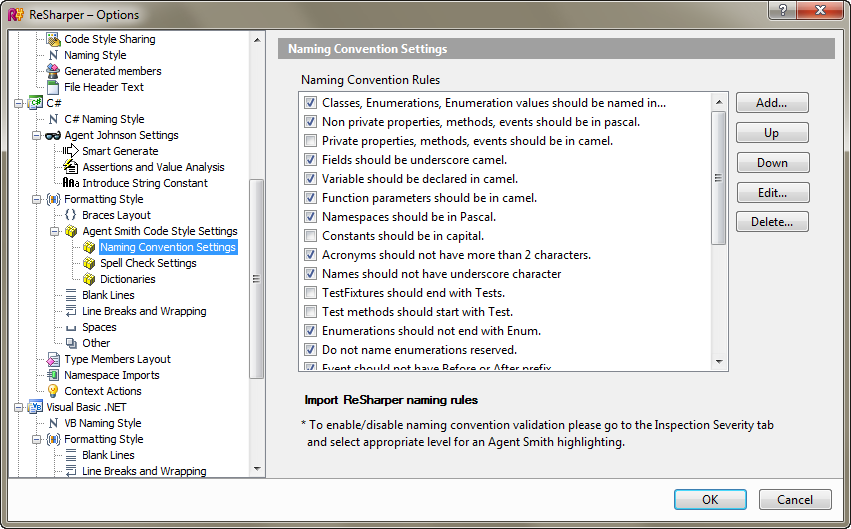Open Spell Check Settings page

[x=148, y=263]
